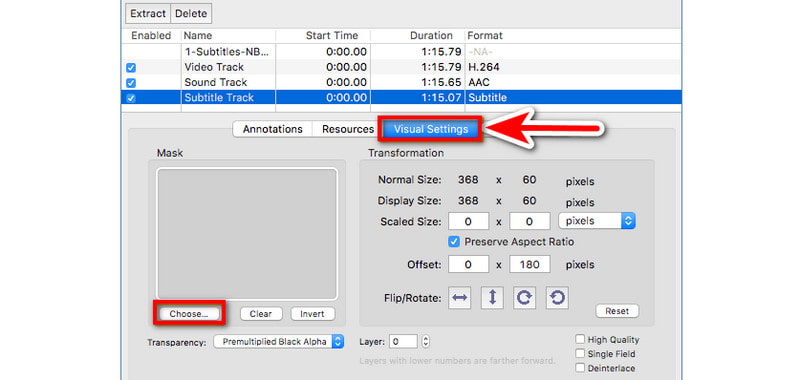Open the Transparency mode dropdown
This screenshot has height=380, width=800.
click(x=279, y=342)
